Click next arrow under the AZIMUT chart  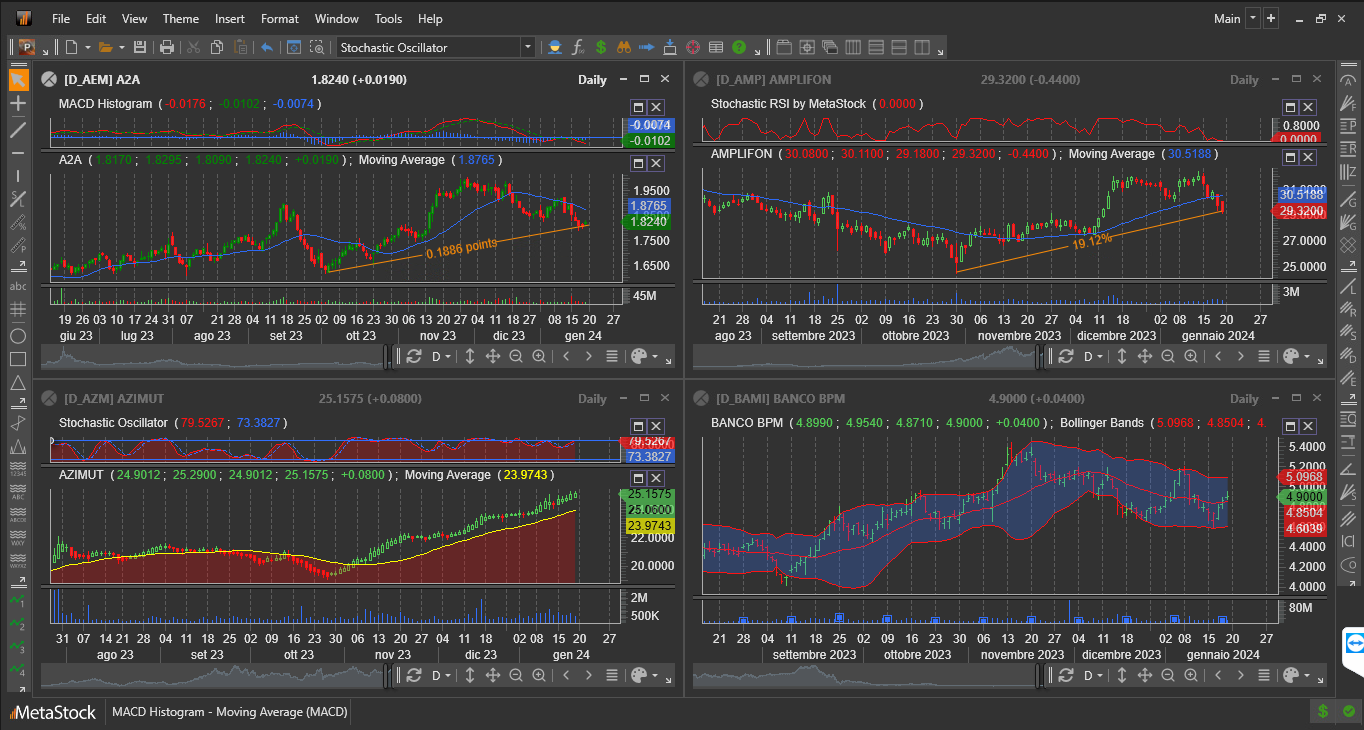point(589,675)
